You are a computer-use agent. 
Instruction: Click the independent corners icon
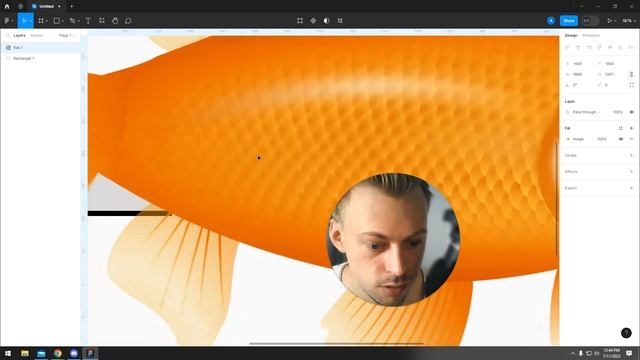pos(631,85)
